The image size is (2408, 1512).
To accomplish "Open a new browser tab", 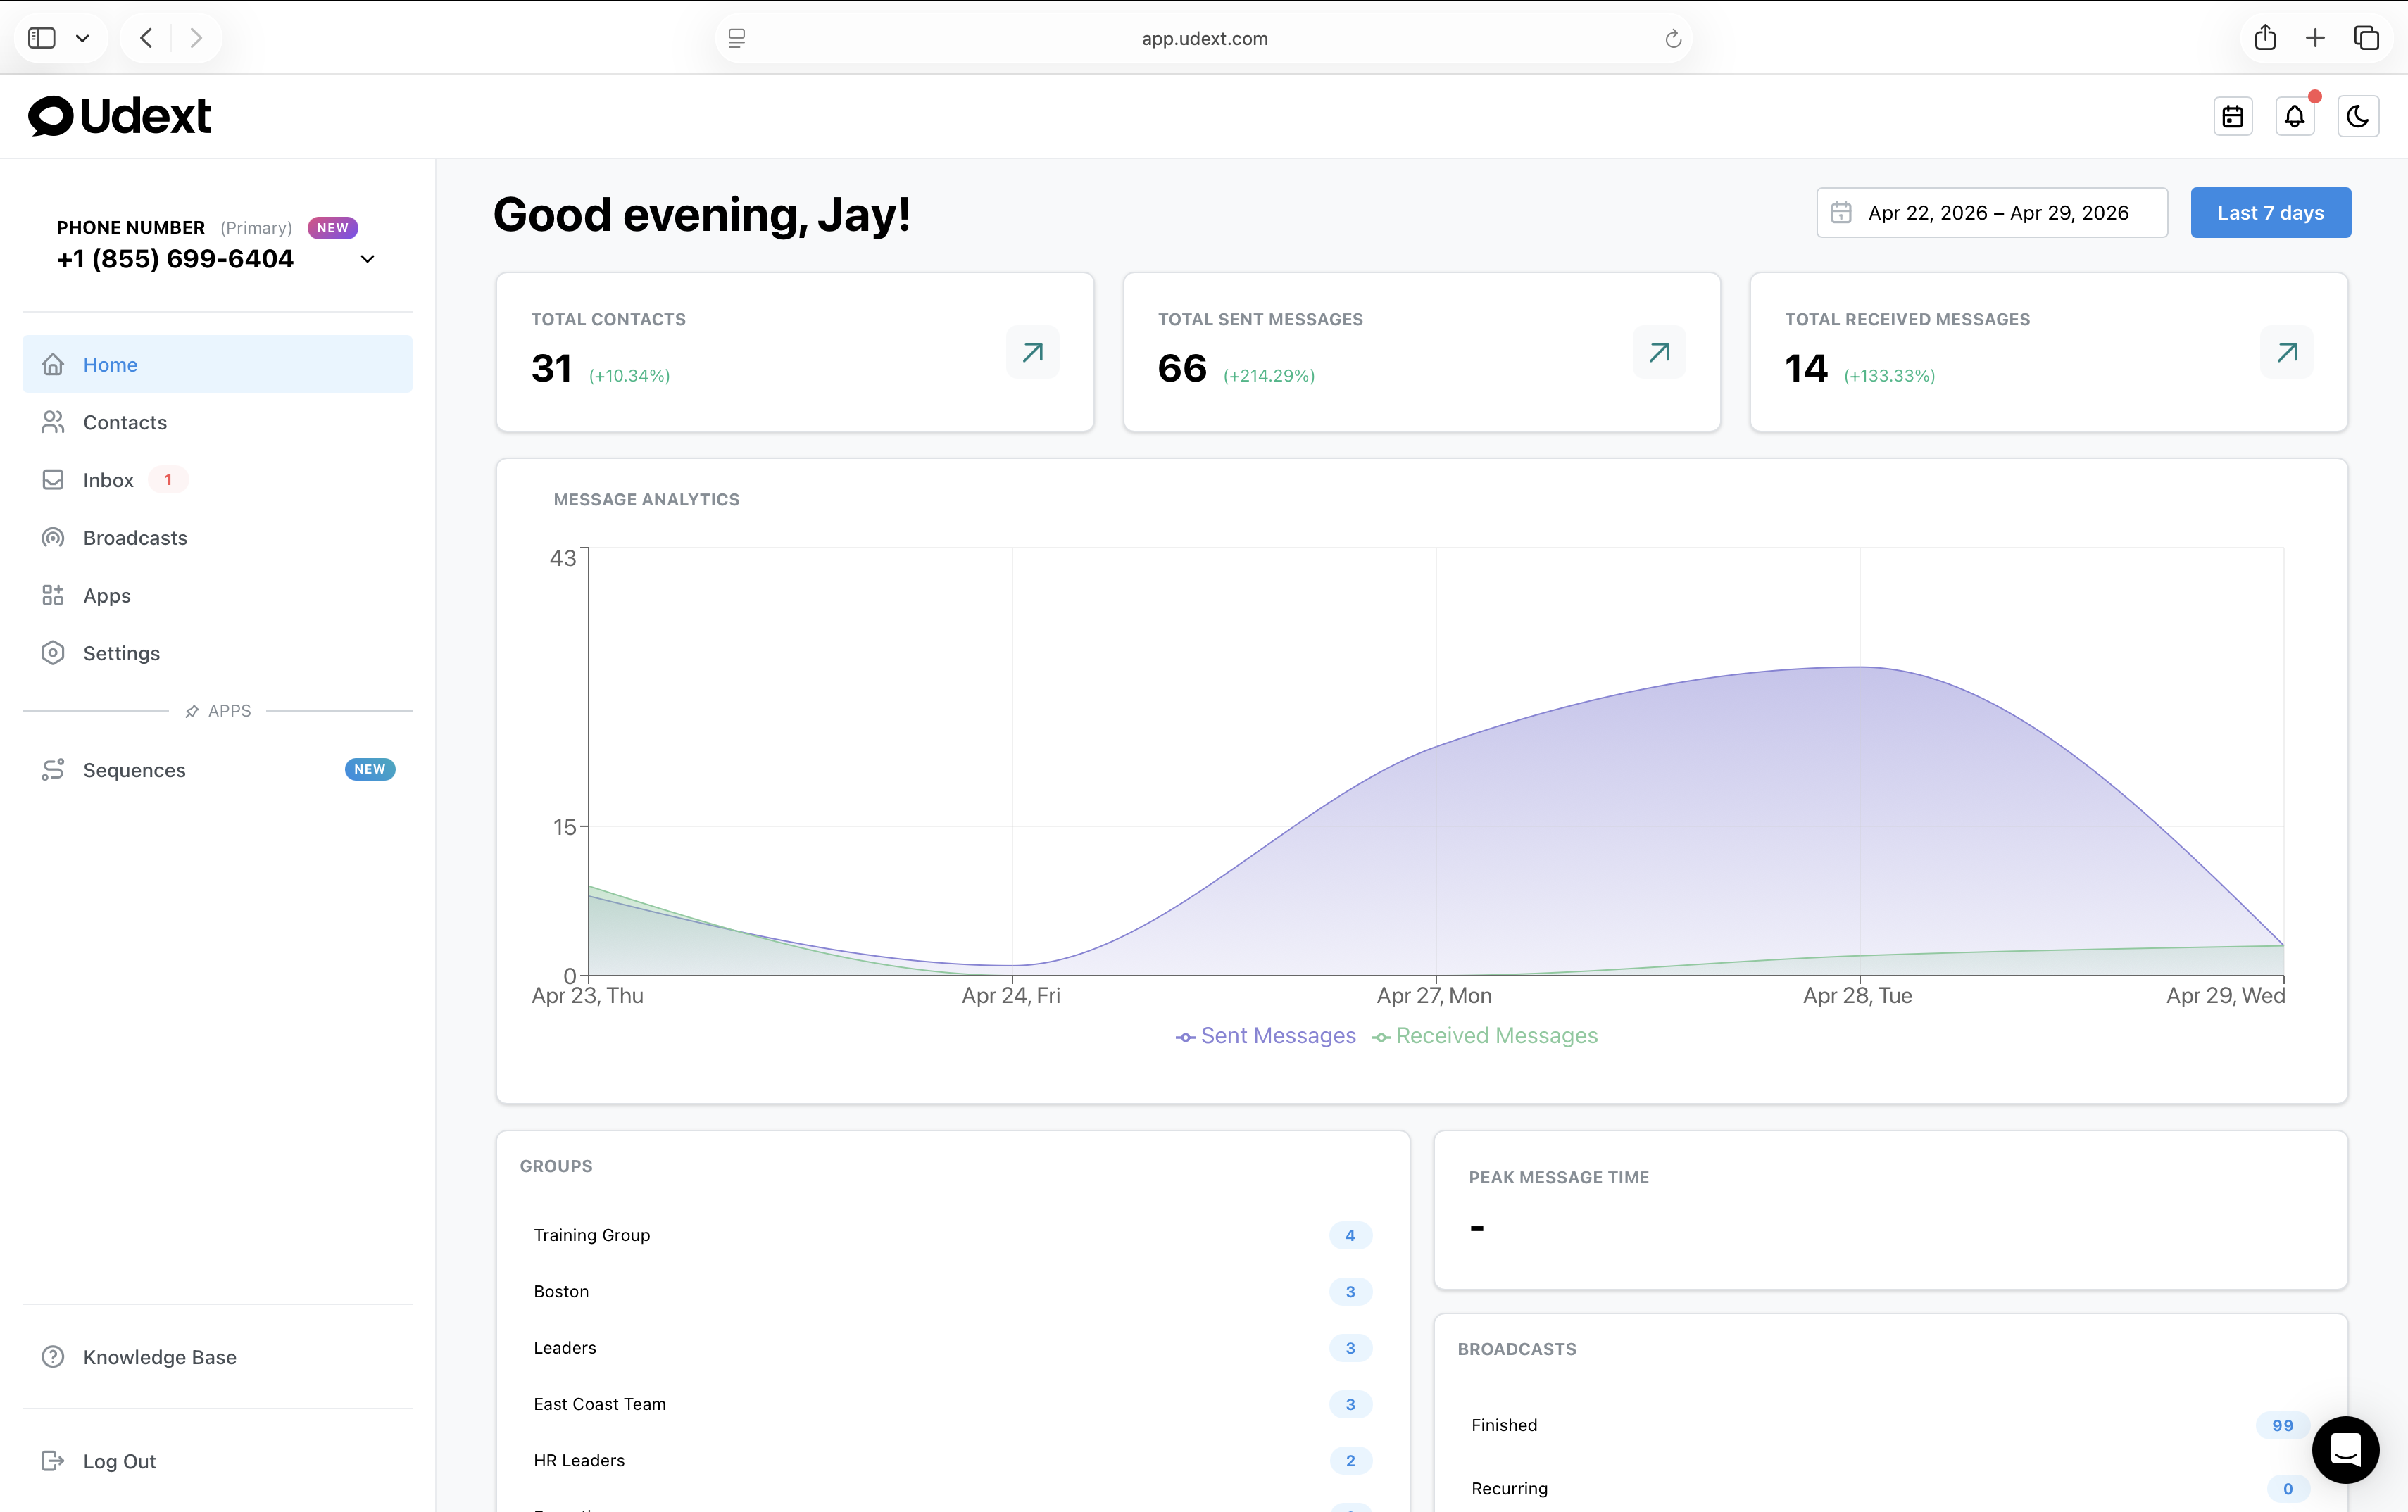I will pos(2315,38).
